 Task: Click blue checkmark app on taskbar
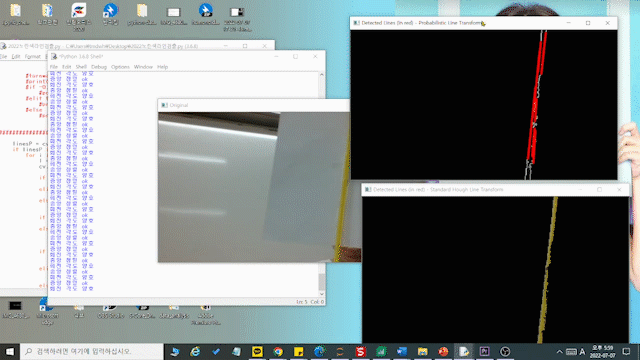216,351
